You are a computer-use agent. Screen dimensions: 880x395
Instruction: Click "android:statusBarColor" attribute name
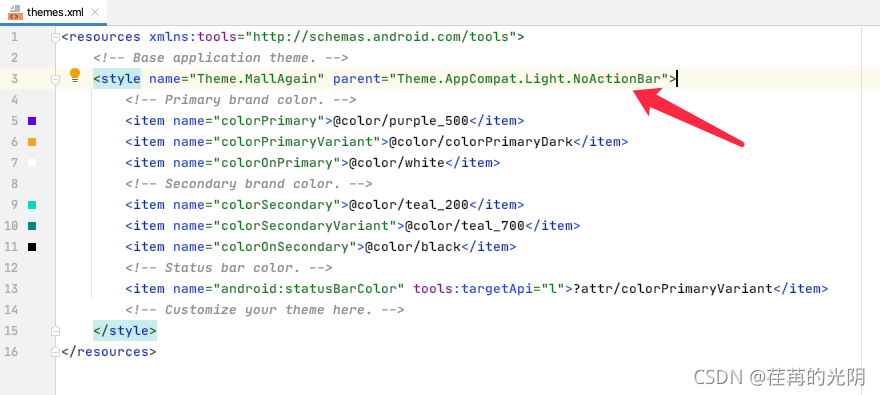point(309,289)
